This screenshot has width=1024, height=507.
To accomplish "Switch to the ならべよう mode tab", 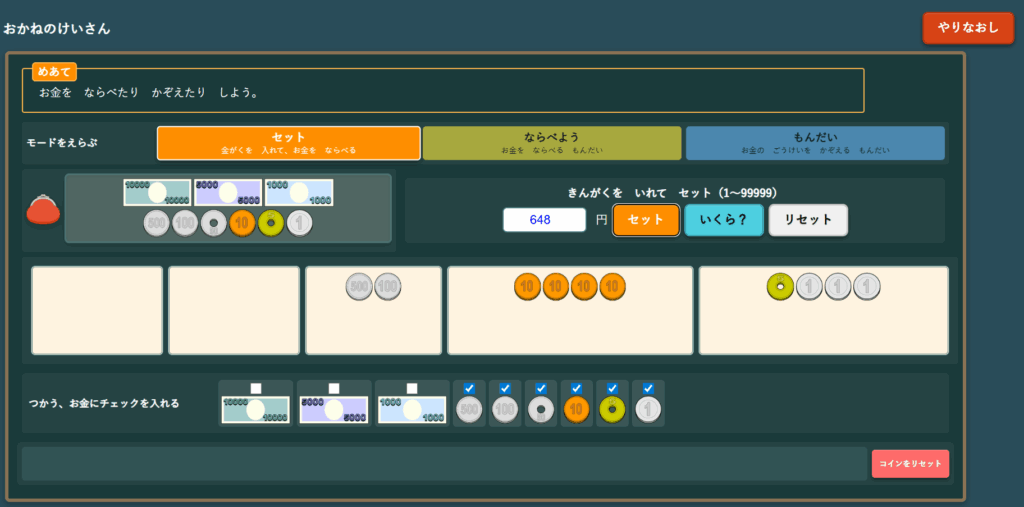I will click(x=551, y=143).
